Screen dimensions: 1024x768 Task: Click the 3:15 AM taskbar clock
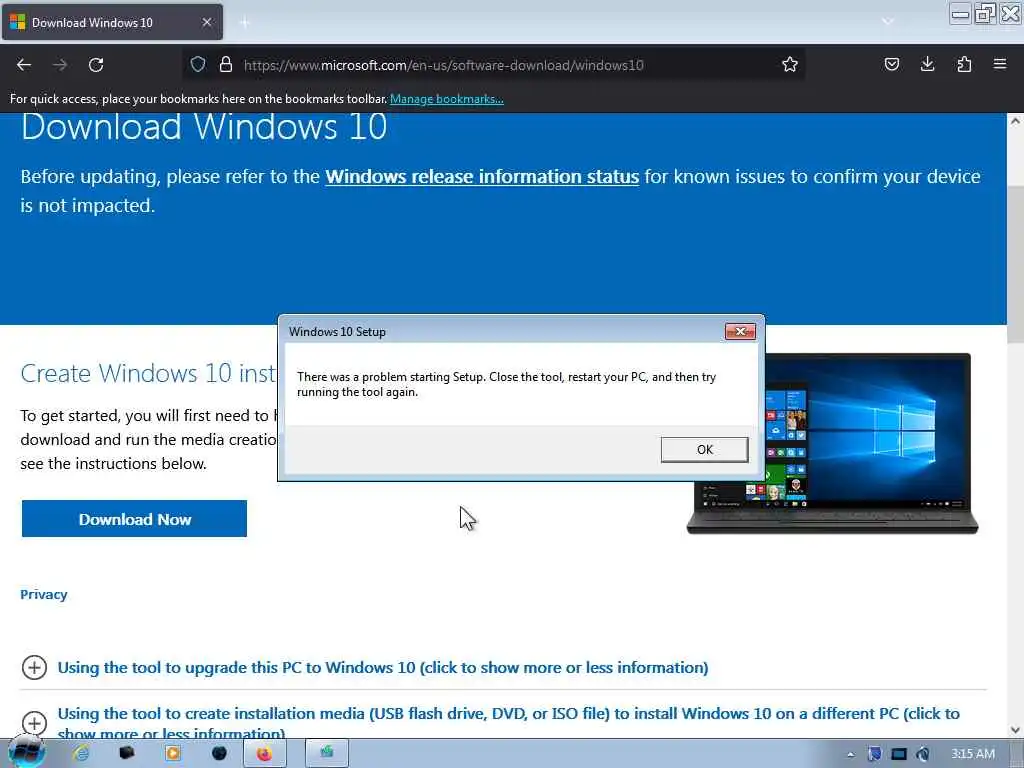(x=973, y=754)
